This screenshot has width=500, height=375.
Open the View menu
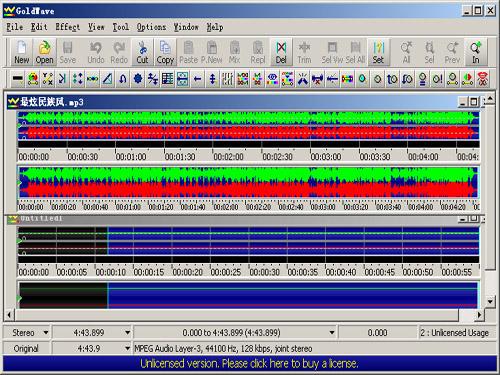[96, 27]
